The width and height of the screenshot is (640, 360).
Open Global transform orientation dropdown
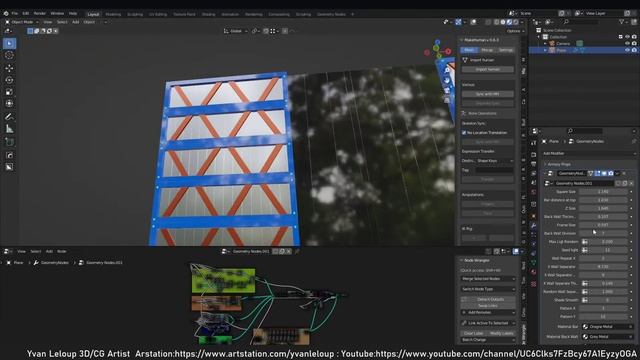click(236, 31)
